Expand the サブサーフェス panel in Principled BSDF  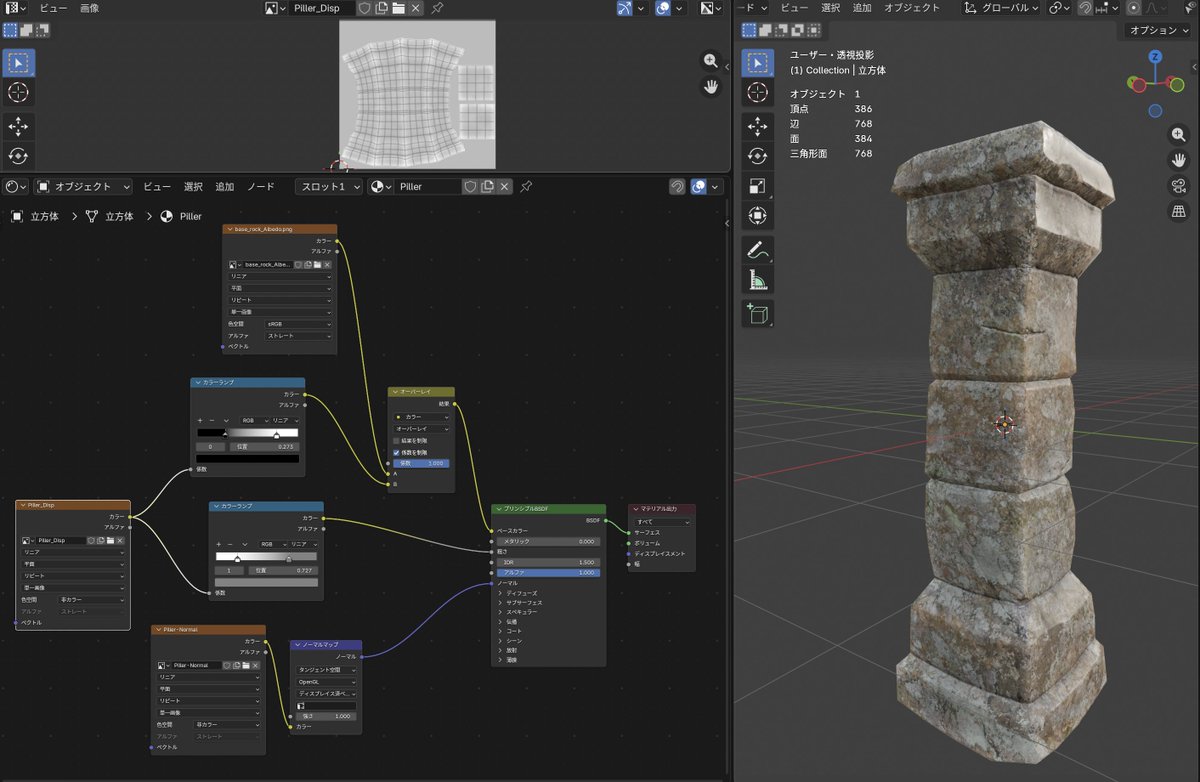click(x=524, y=603)
